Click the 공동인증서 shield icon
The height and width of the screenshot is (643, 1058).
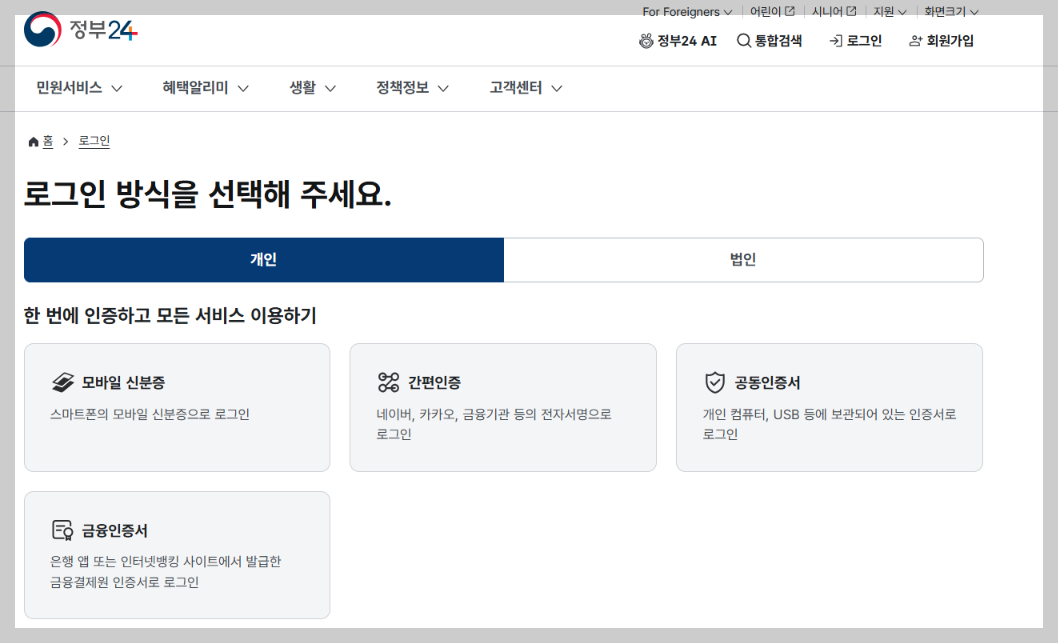pyautogui.click(x=715, y=383)
